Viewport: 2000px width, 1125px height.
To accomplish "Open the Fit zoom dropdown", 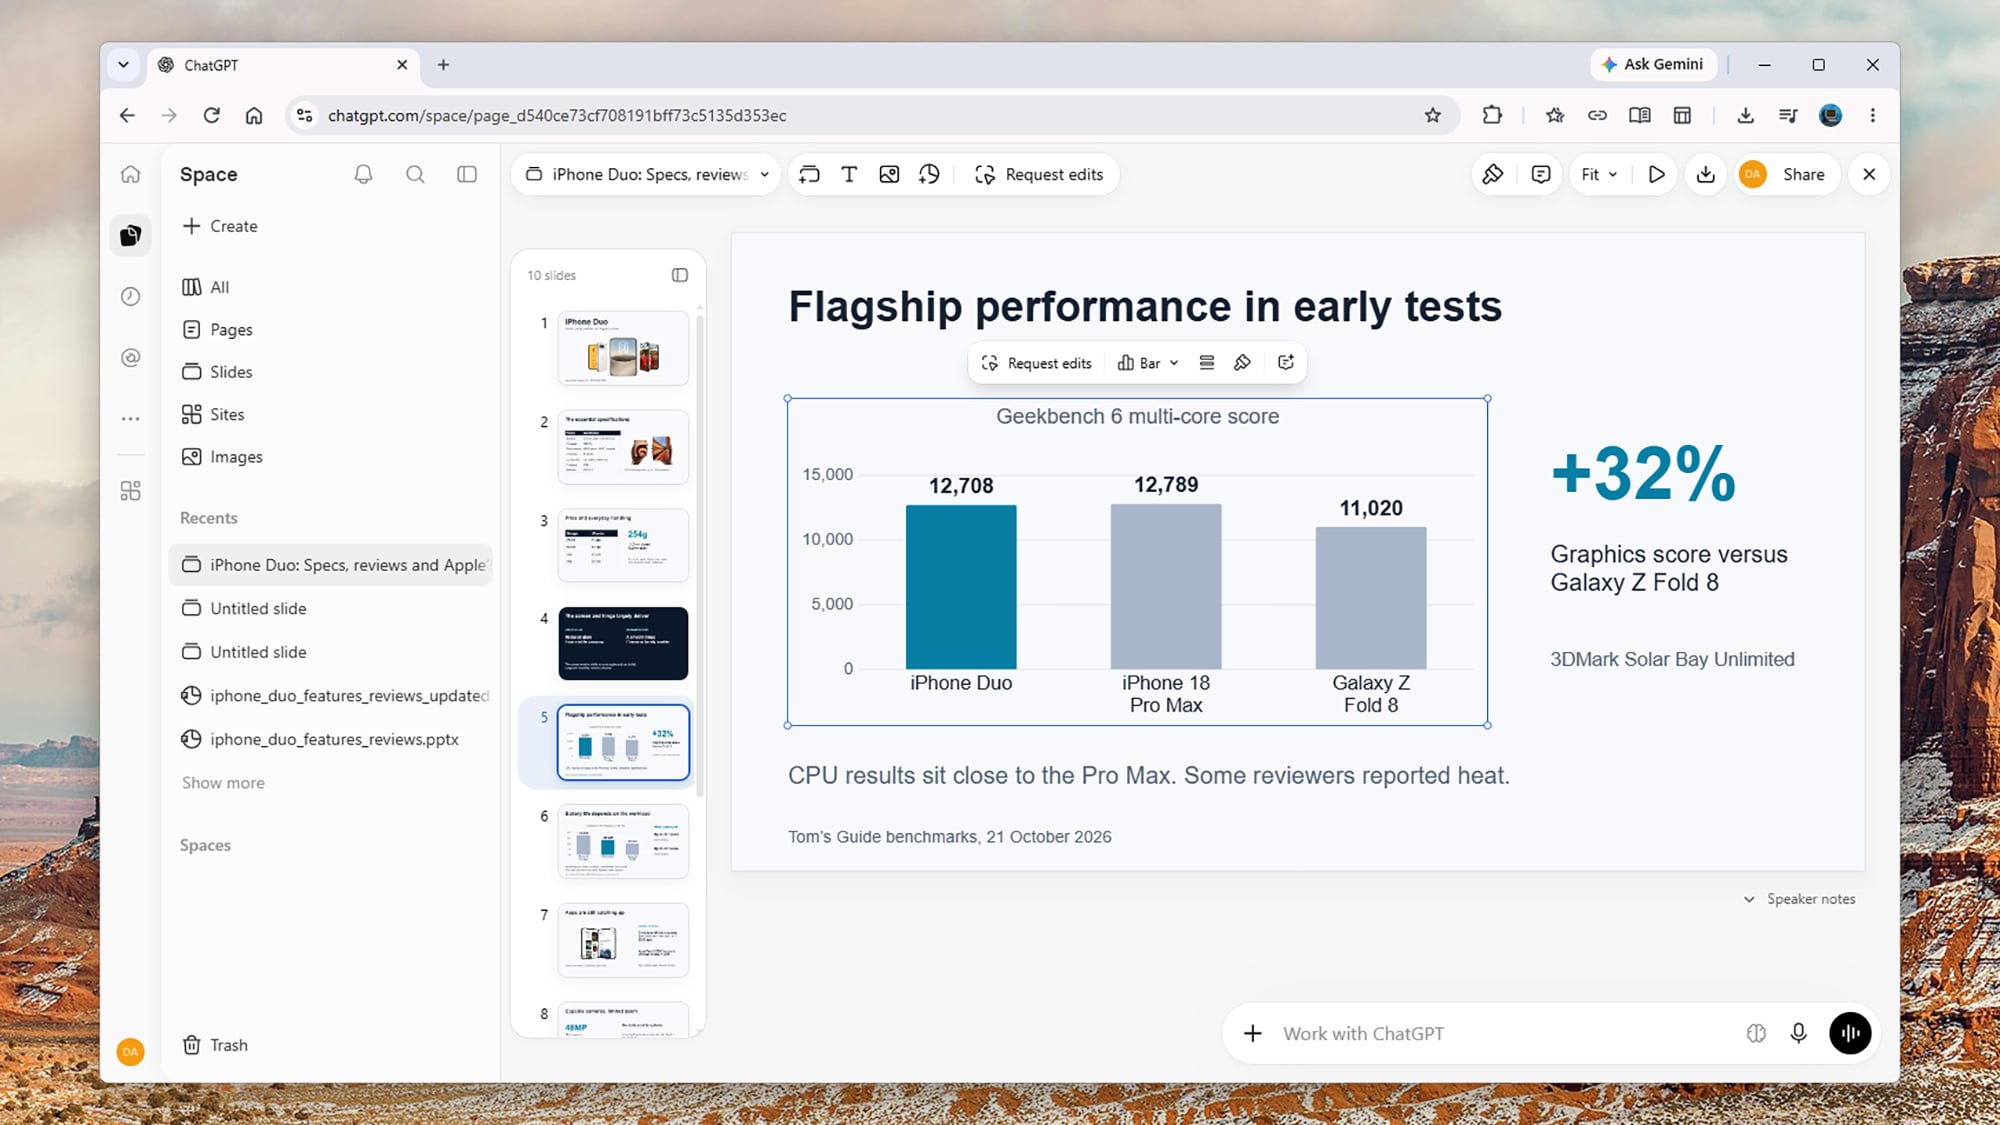I will coord(1599,174).
